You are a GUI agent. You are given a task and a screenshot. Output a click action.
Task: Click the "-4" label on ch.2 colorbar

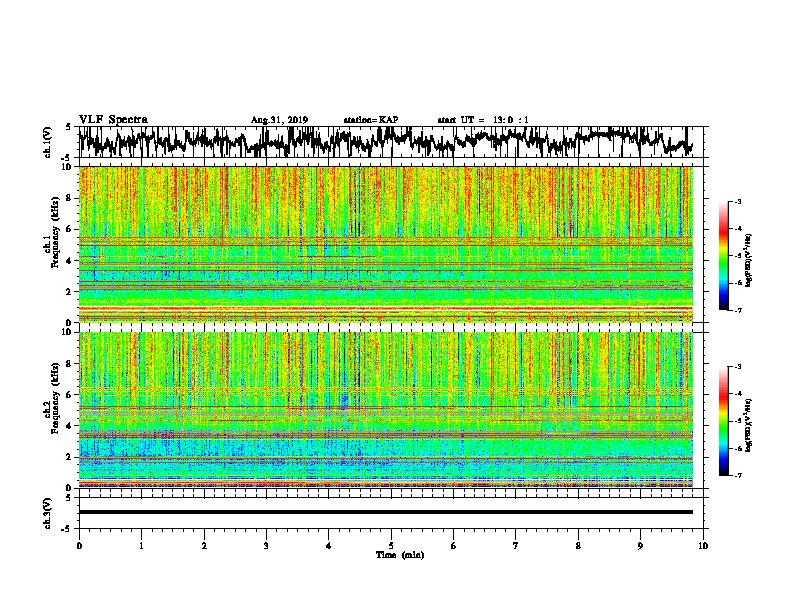[x=737, y=394]
